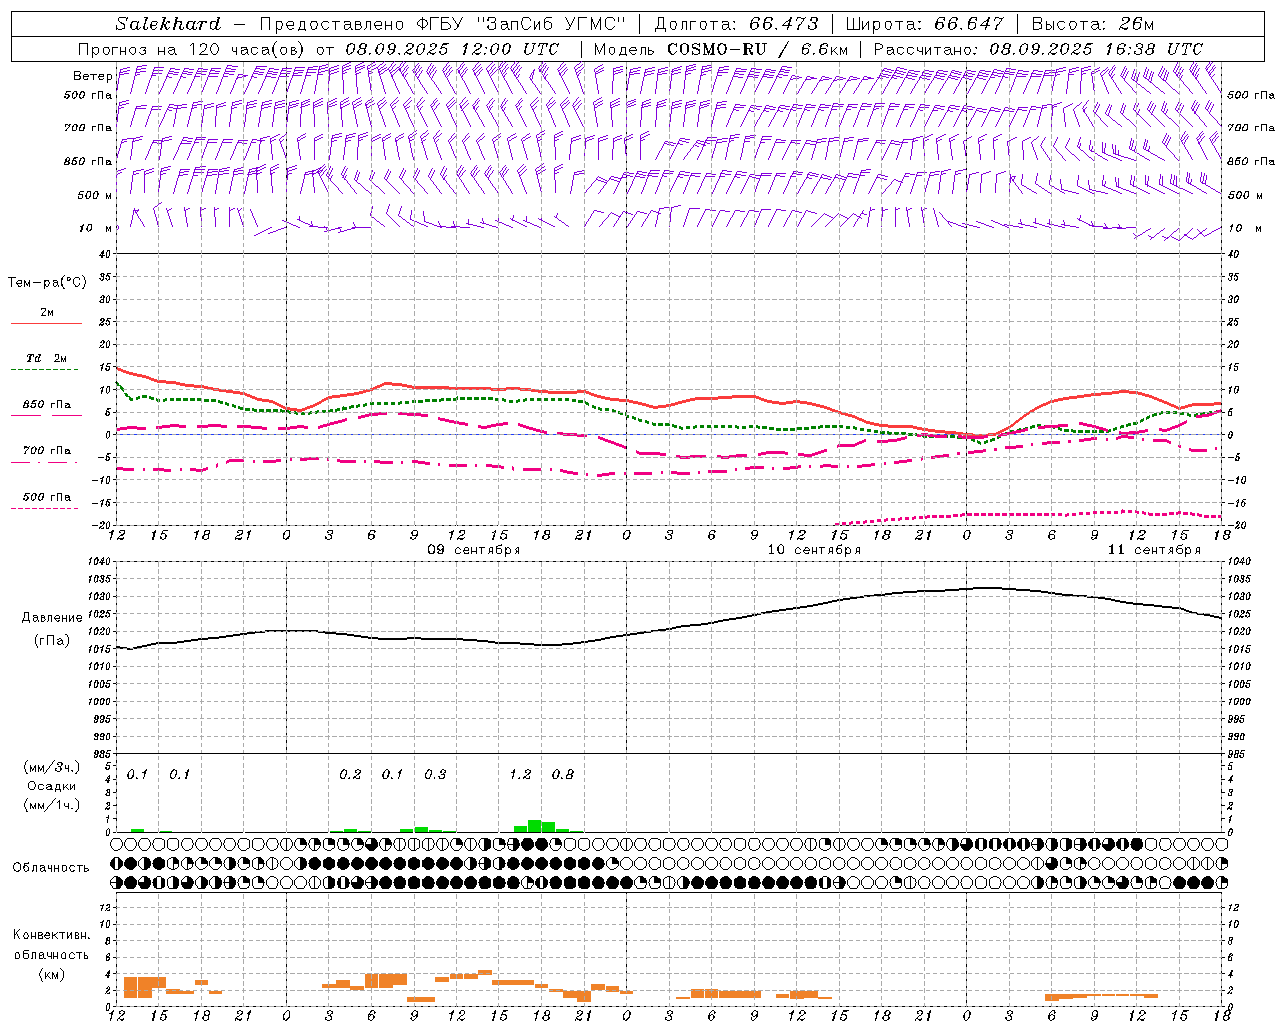
Task: Click the Осадки precipitation label
Action: point(52,786)
